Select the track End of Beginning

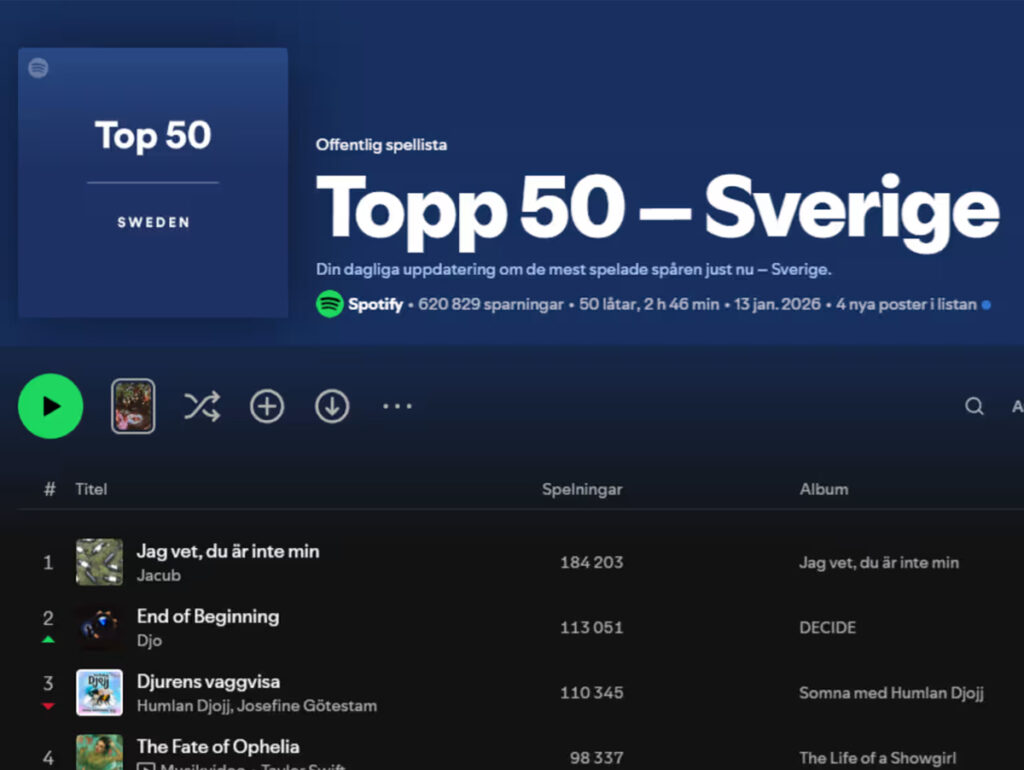pyautogui.click(x=208, y=617)
